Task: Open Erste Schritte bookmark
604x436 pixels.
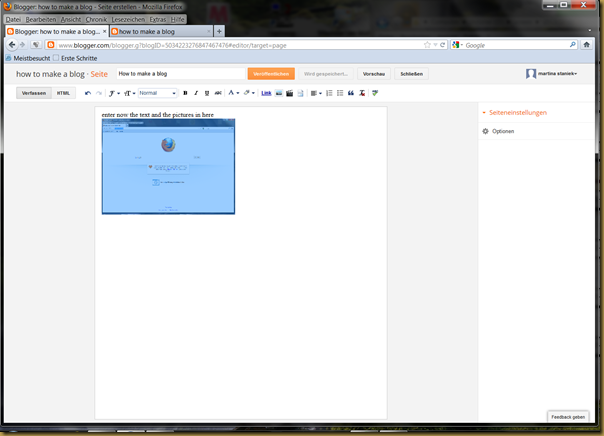Action: pyautogui.click(x=75, y=58)
